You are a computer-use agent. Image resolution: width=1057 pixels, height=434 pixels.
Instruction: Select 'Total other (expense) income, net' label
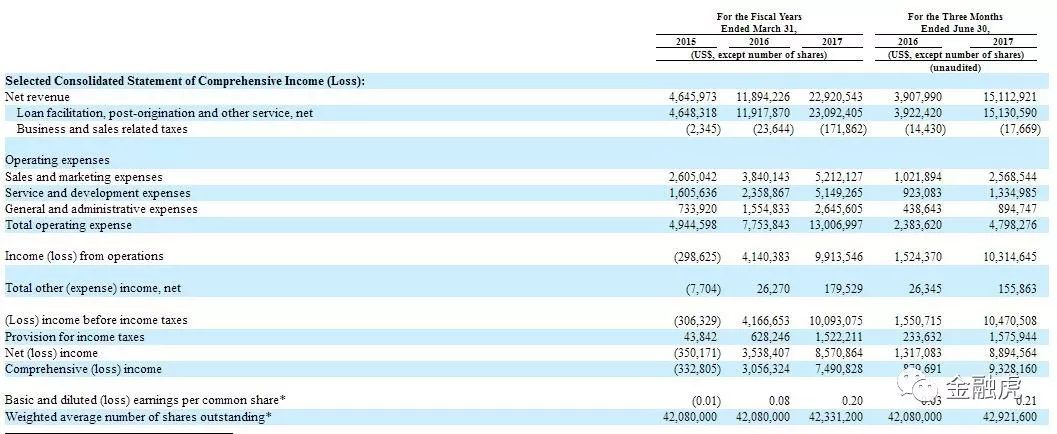pos(93,288)
